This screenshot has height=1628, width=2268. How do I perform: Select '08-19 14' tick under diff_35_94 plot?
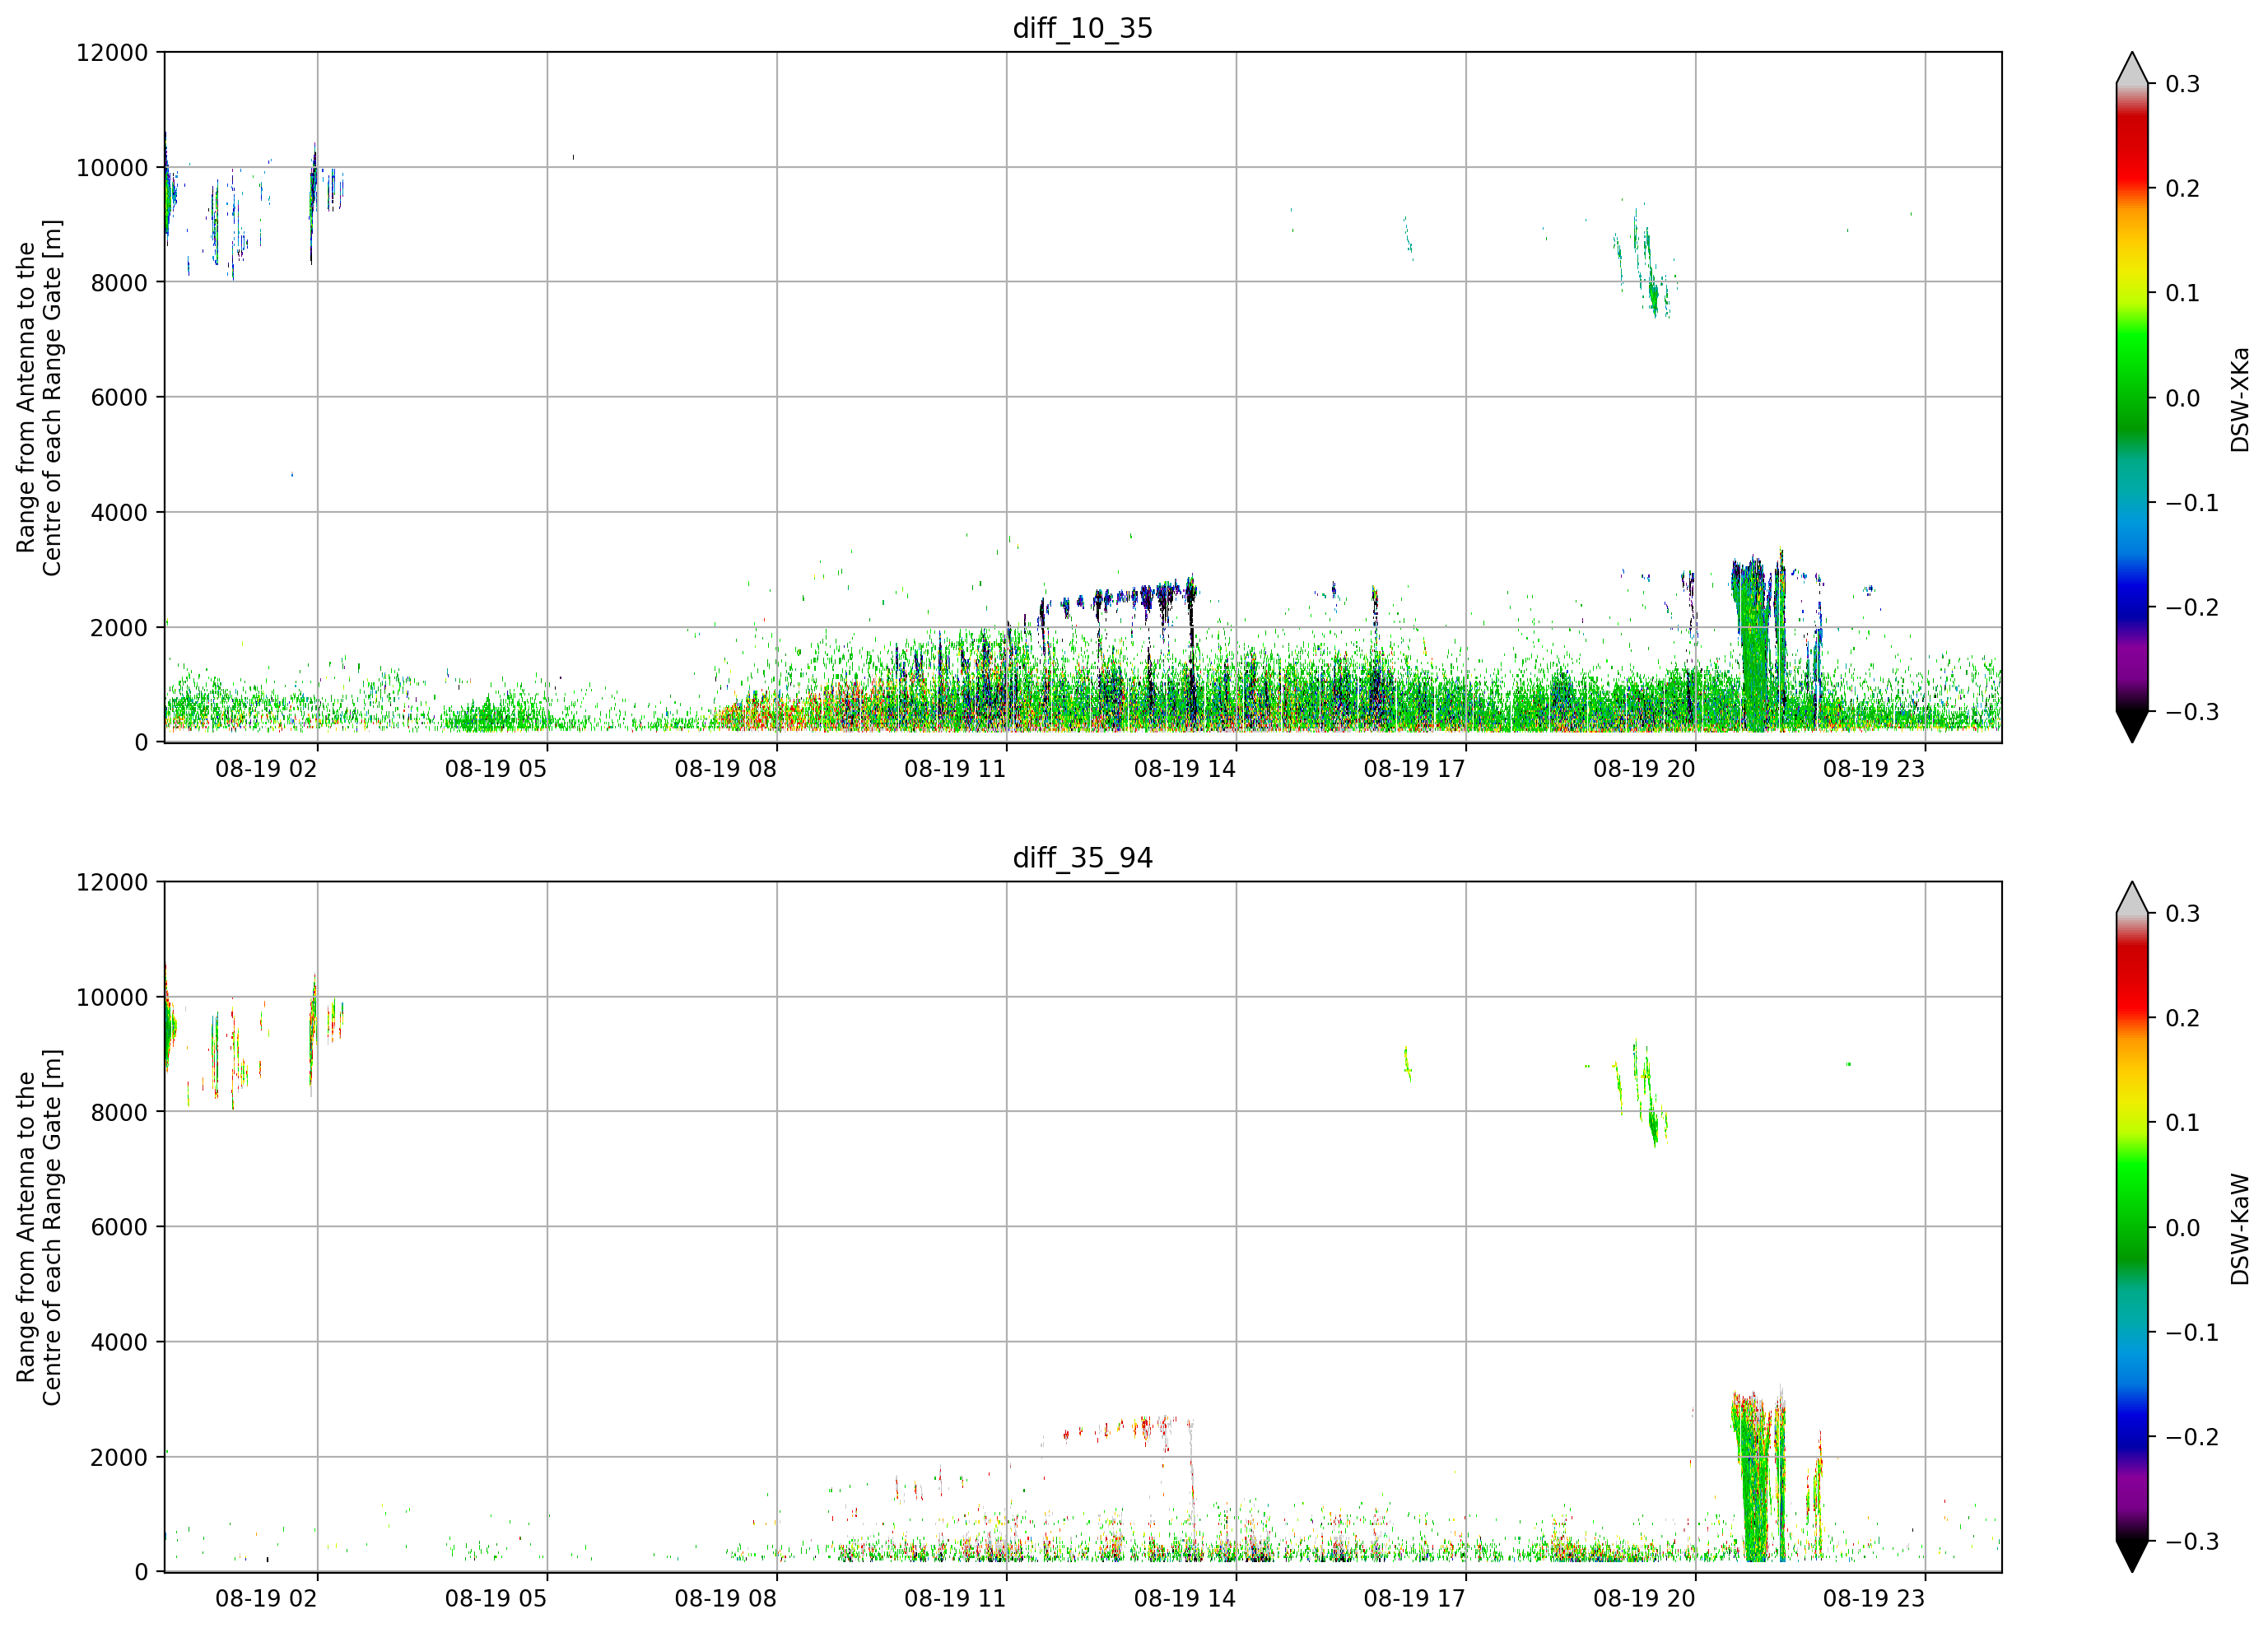(x=1185, y=1599)
